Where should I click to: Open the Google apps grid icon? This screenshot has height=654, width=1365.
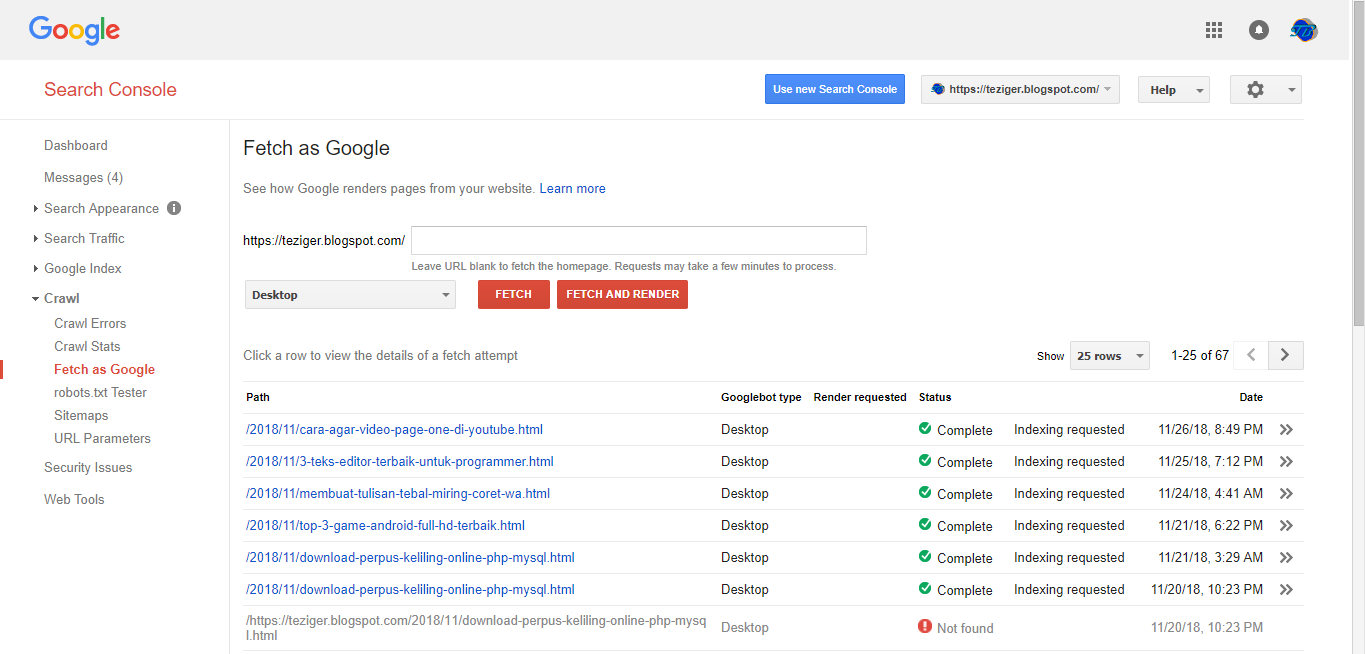click(1214, 30)
